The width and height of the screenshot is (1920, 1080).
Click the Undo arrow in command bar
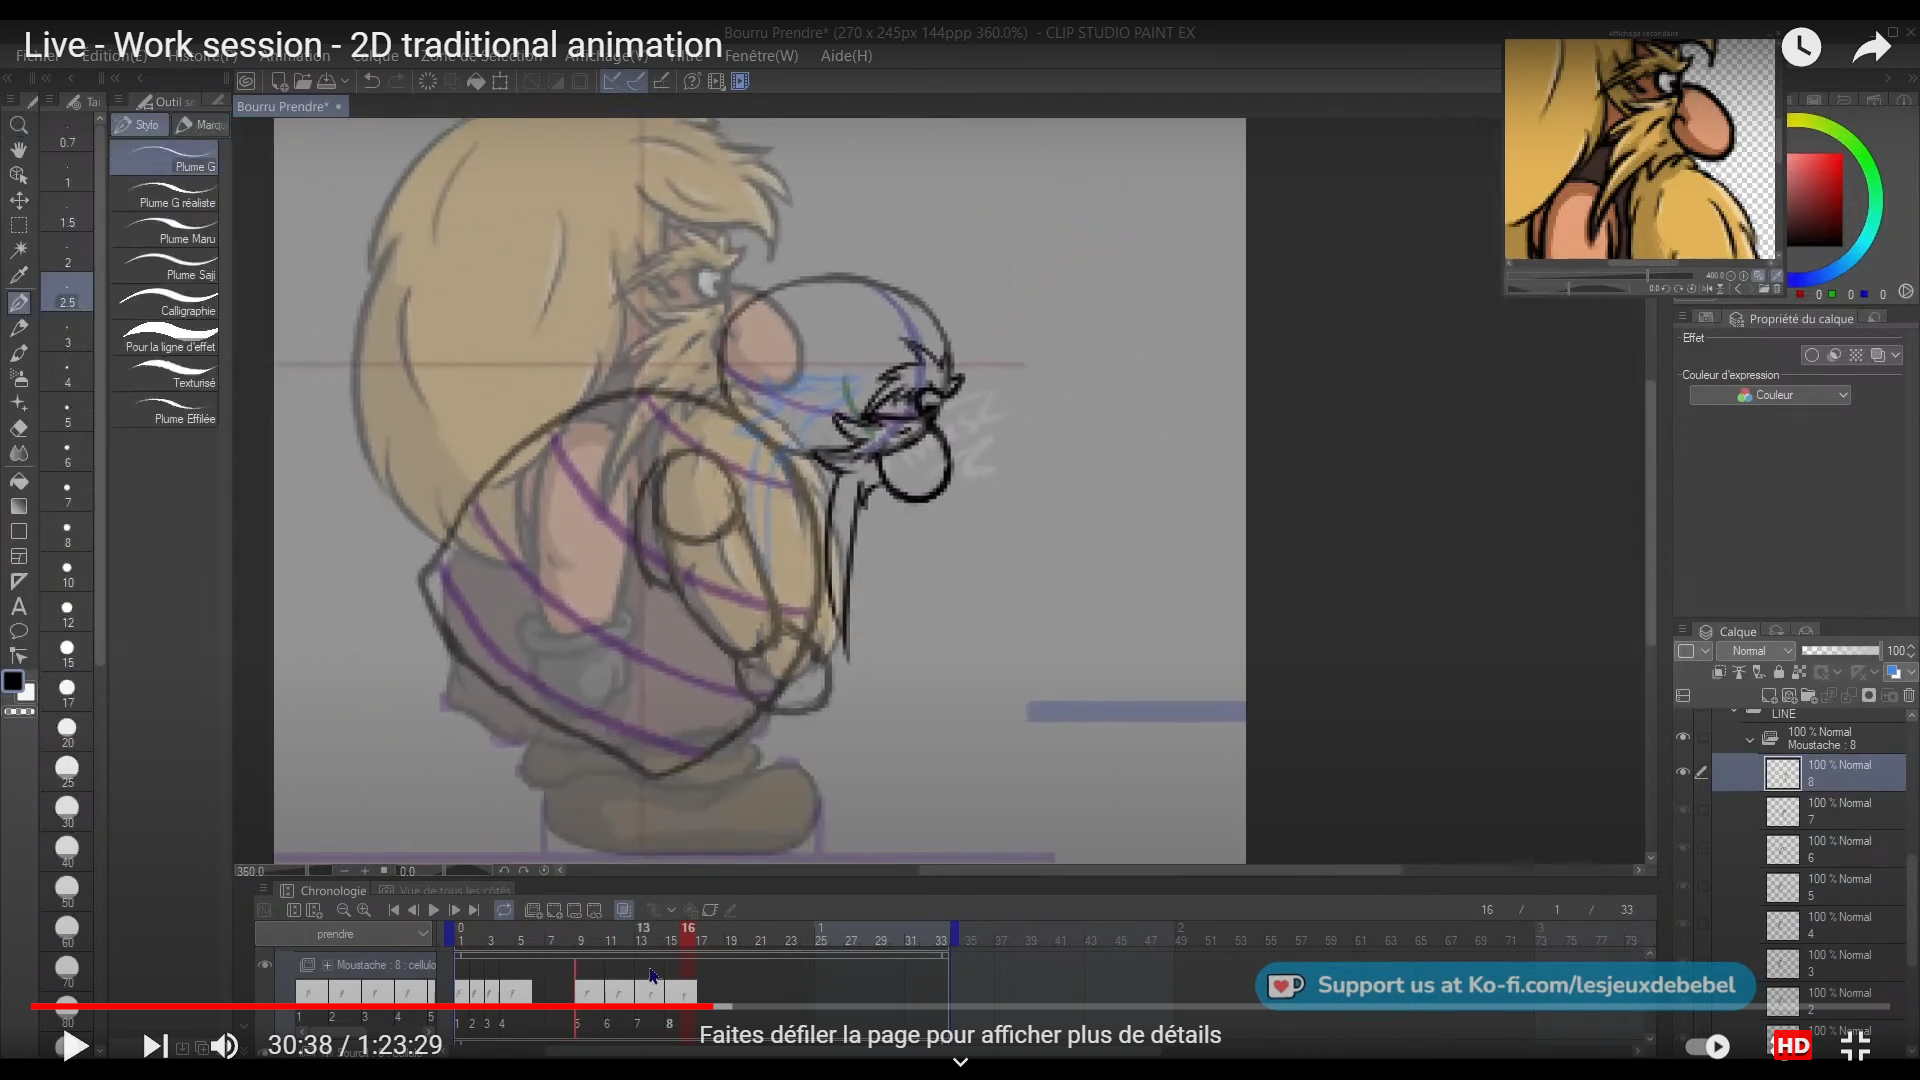point(372,81)
